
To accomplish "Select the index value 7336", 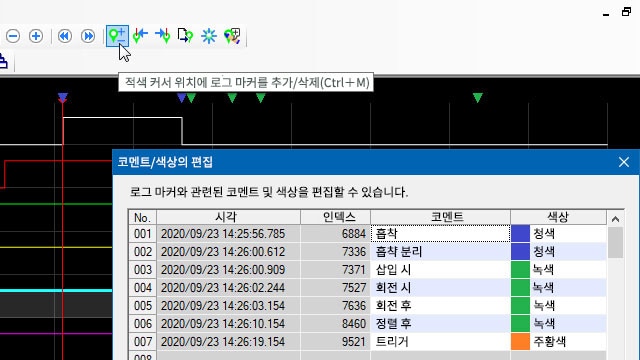I will pyautogui.click(x=336, y=251).
